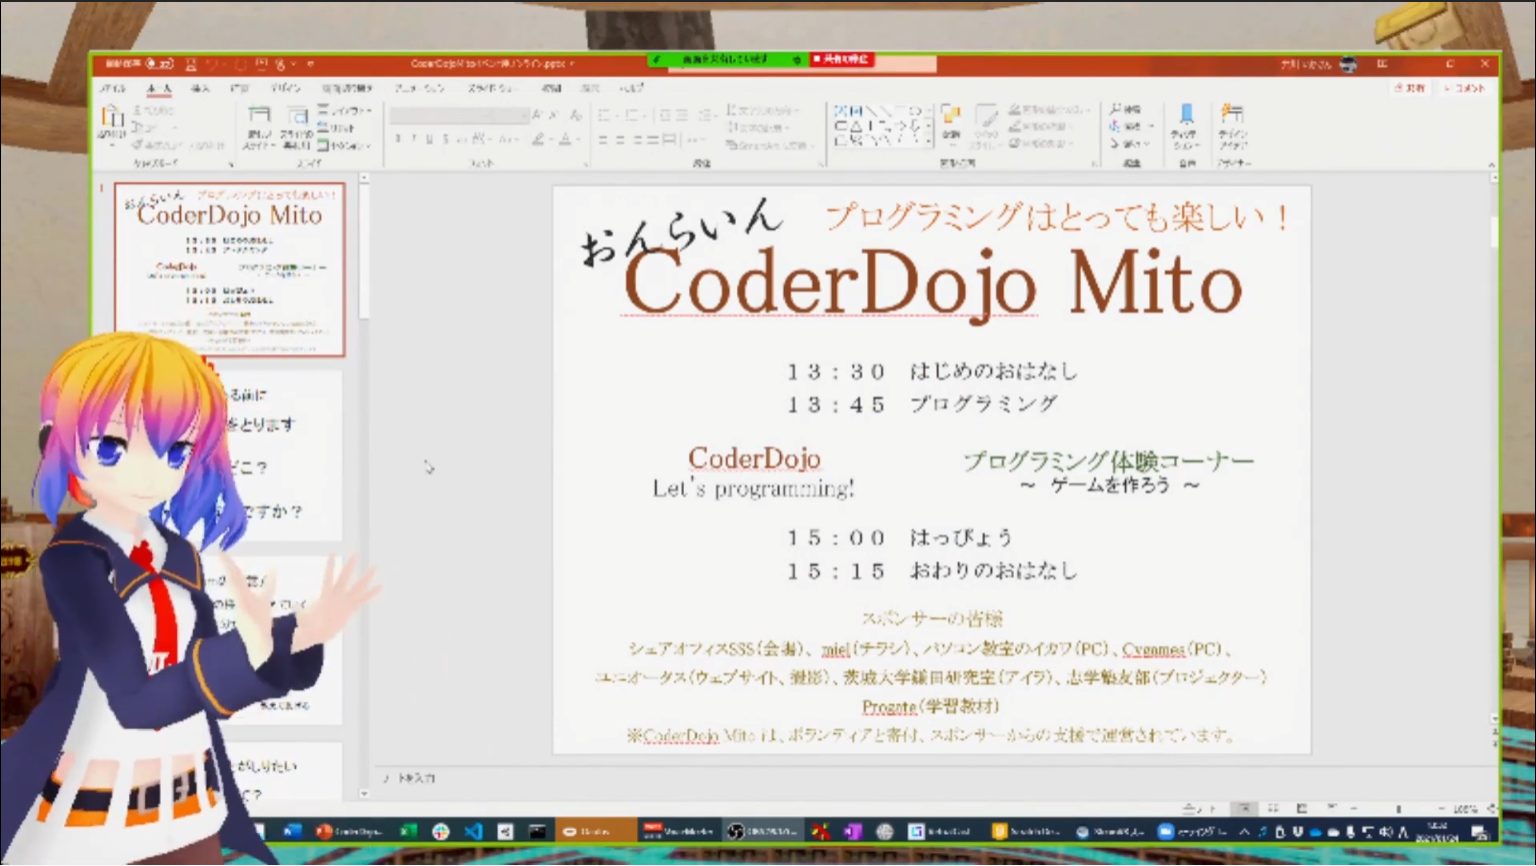Image resolution: width=1536 pixels, height=866 pixels.
Task: Click the align left paragraph icon
Action: [604, 139]
